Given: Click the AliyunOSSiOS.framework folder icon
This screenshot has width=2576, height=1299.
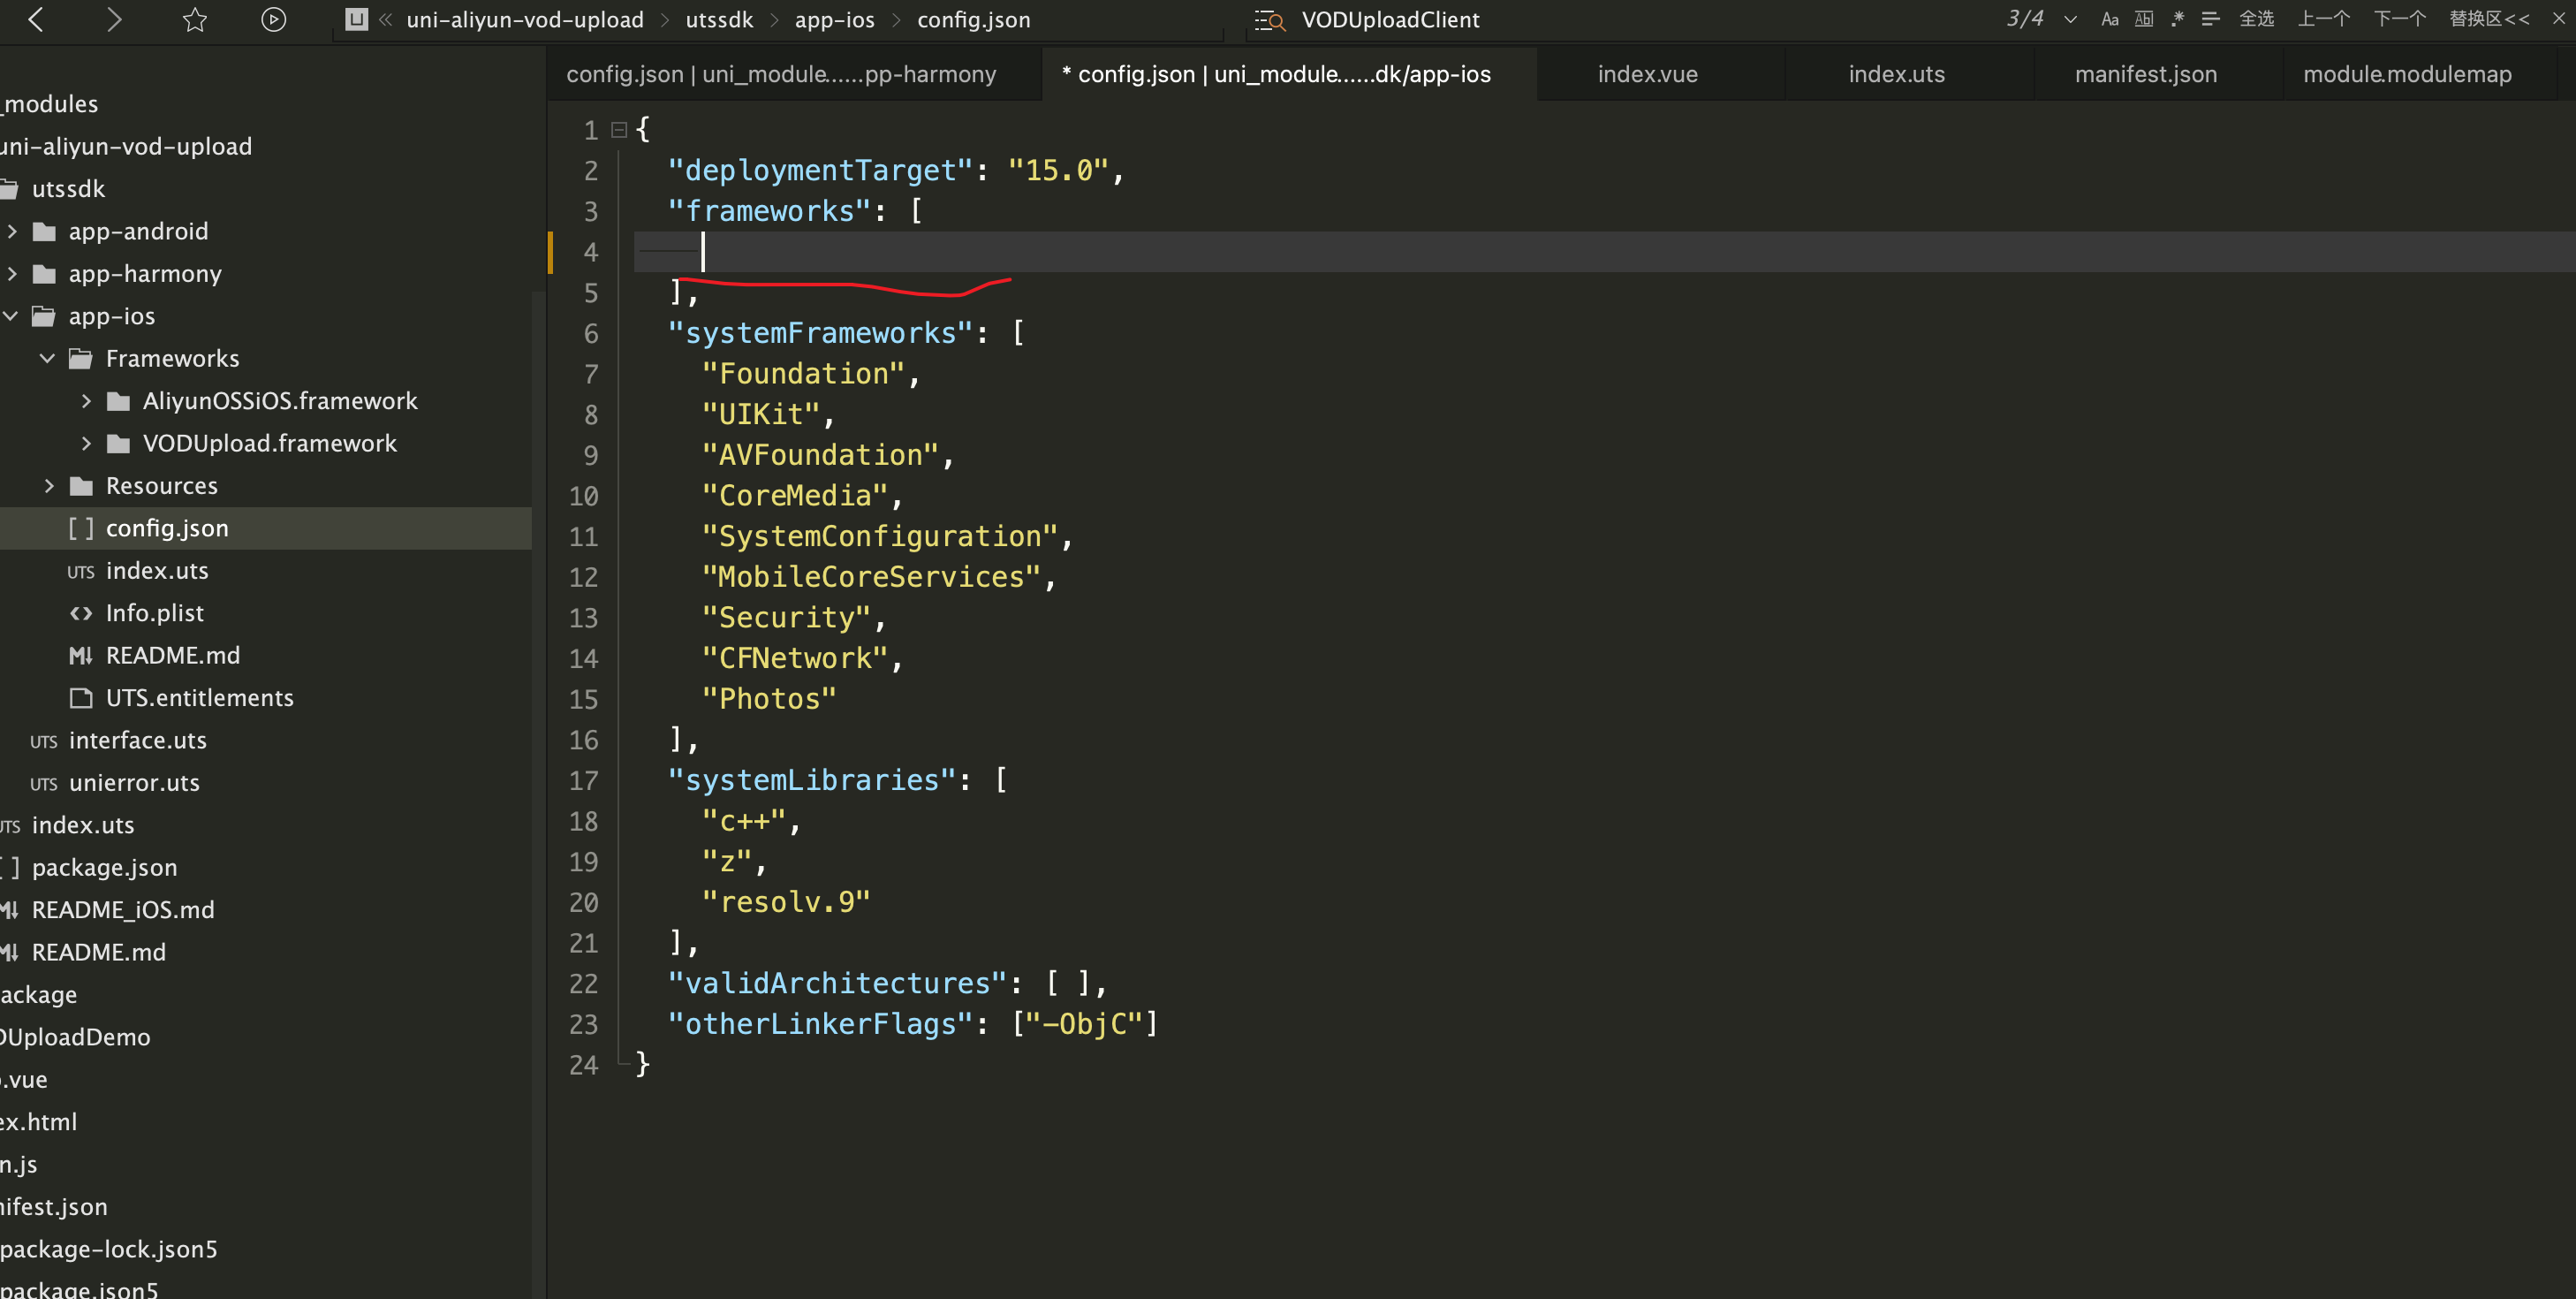Looking at the screenshot, I should pyautogui.click(x=118, y=401).
